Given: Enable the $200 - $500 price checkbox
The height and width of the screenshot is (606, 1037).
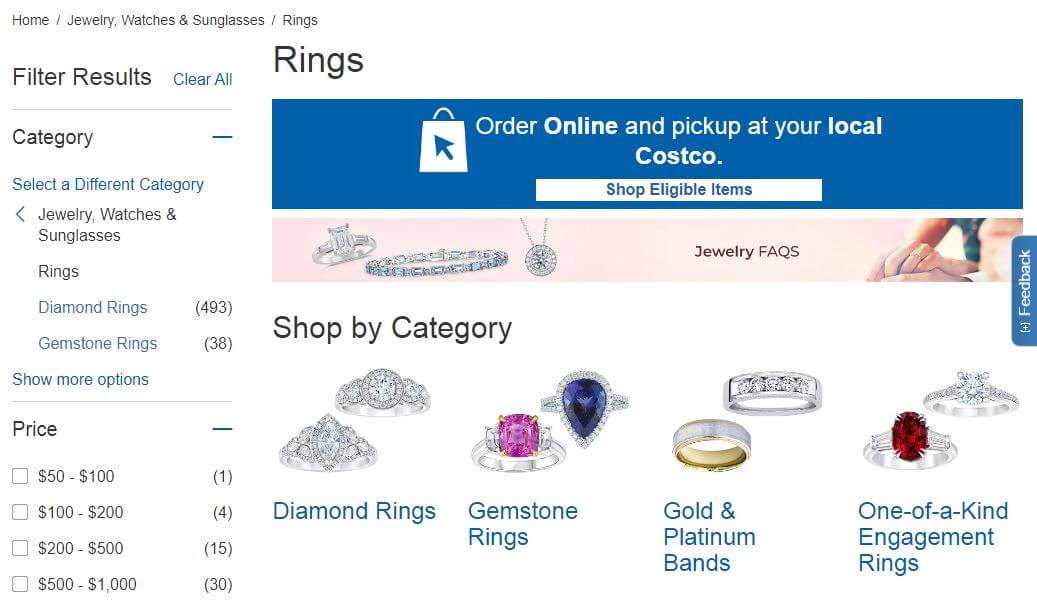Looking at the screenshot, I should [x=20, y=548].
